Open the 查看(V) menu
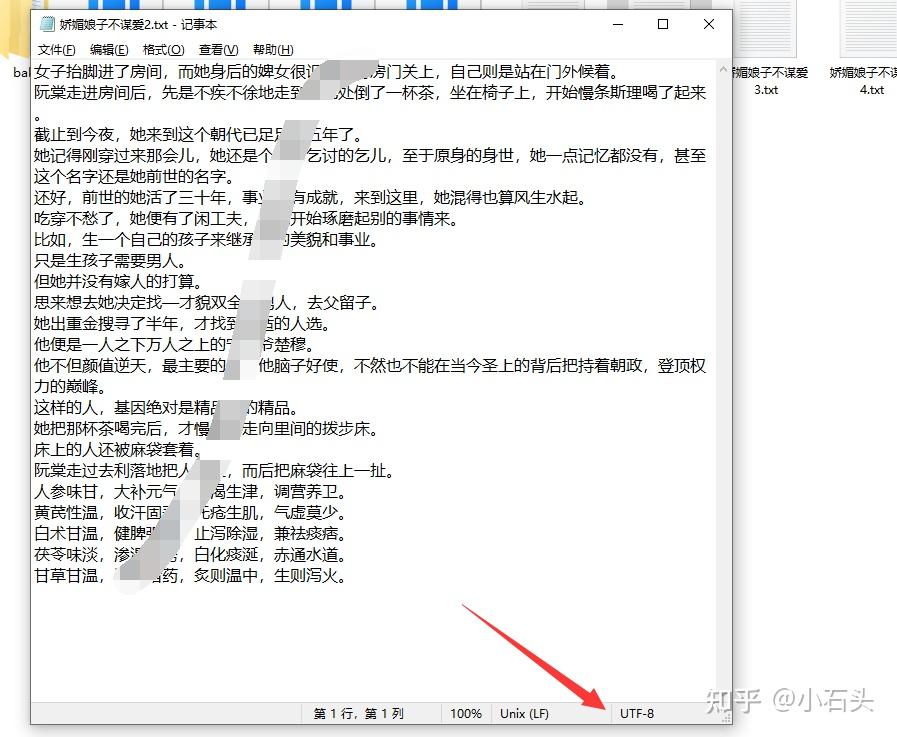Screen dimensions: 897x737 pos(218,50)
